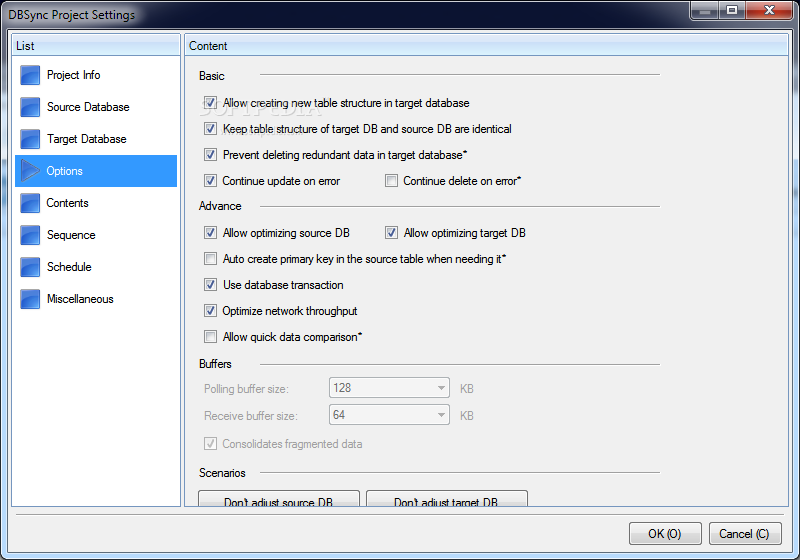The image size is (800, 560).
Task: Click the Sequence blue icon
Action: click(x=30, y=235)
